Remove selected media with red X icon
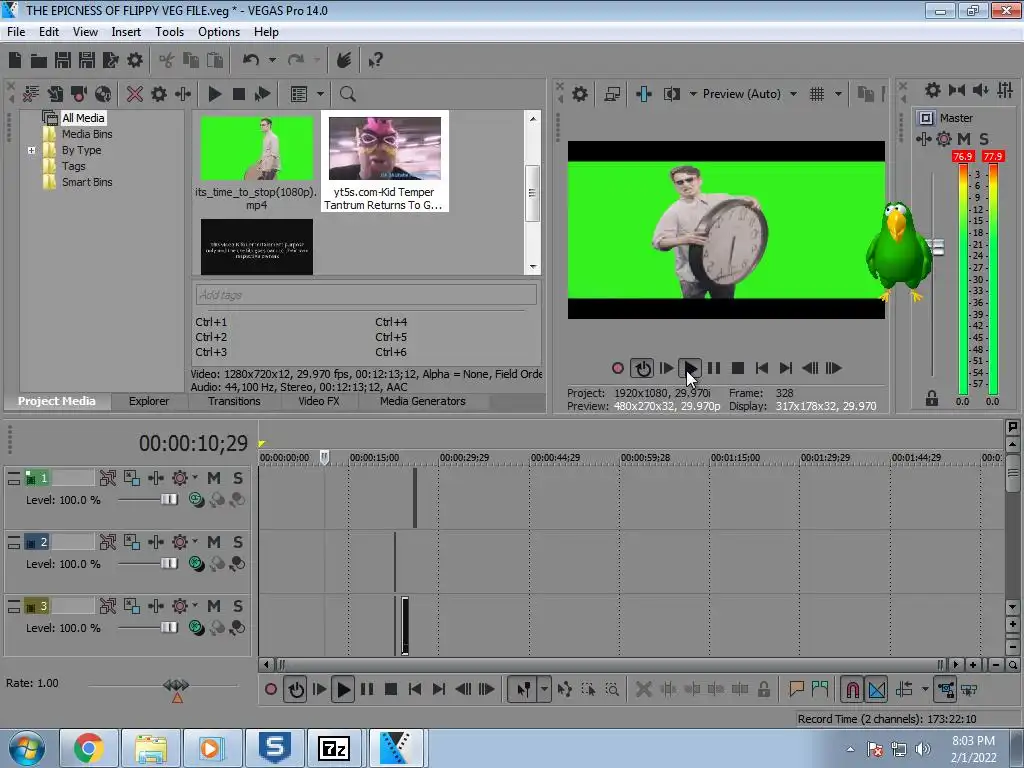The width and height of the screenshot is (1024, 768). click(135, 94)
